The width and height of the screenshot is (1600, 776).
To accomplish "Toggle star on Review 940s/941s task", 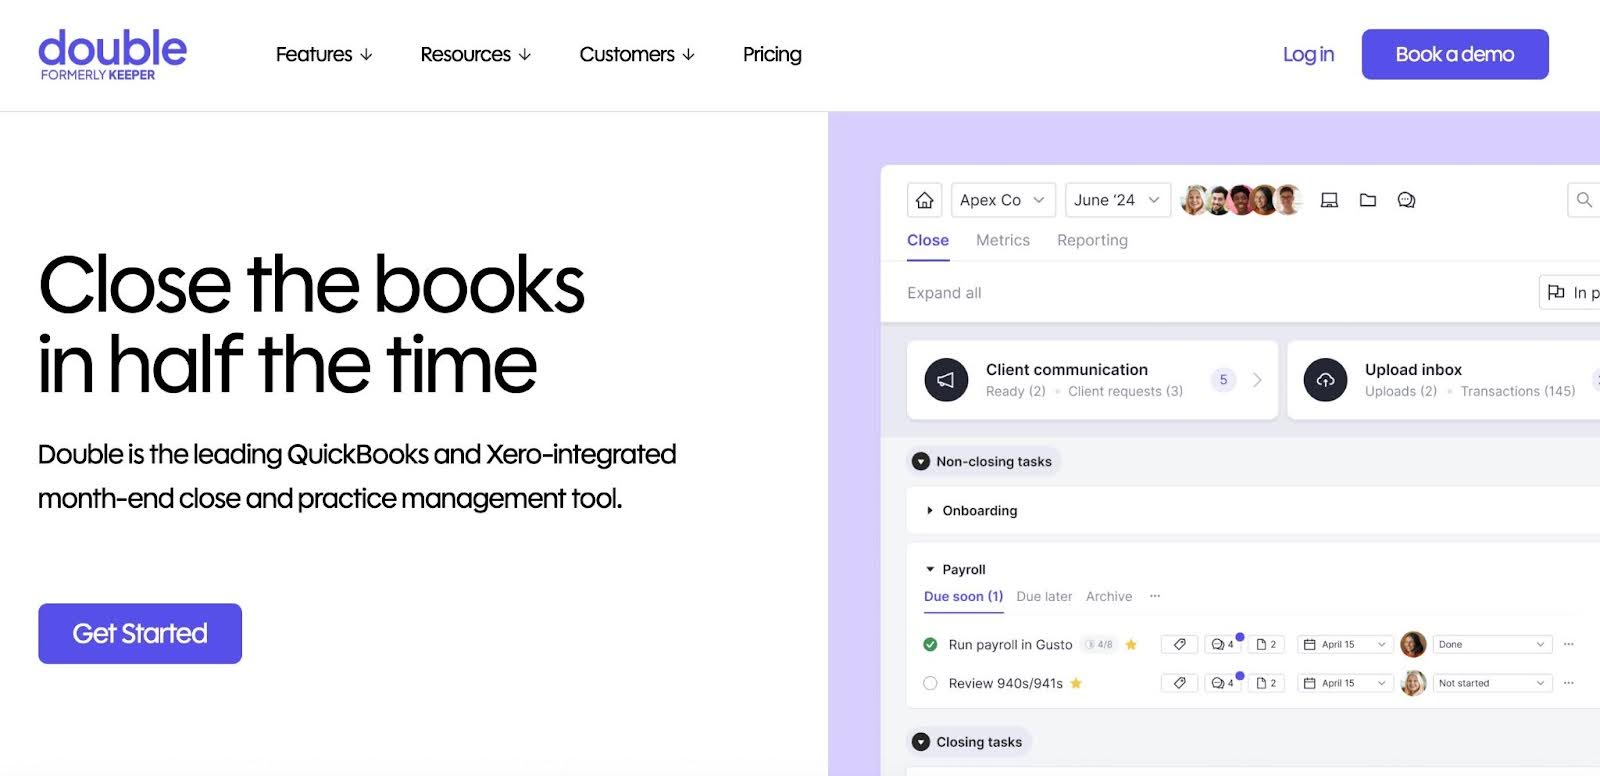I will click(1076, 683).
